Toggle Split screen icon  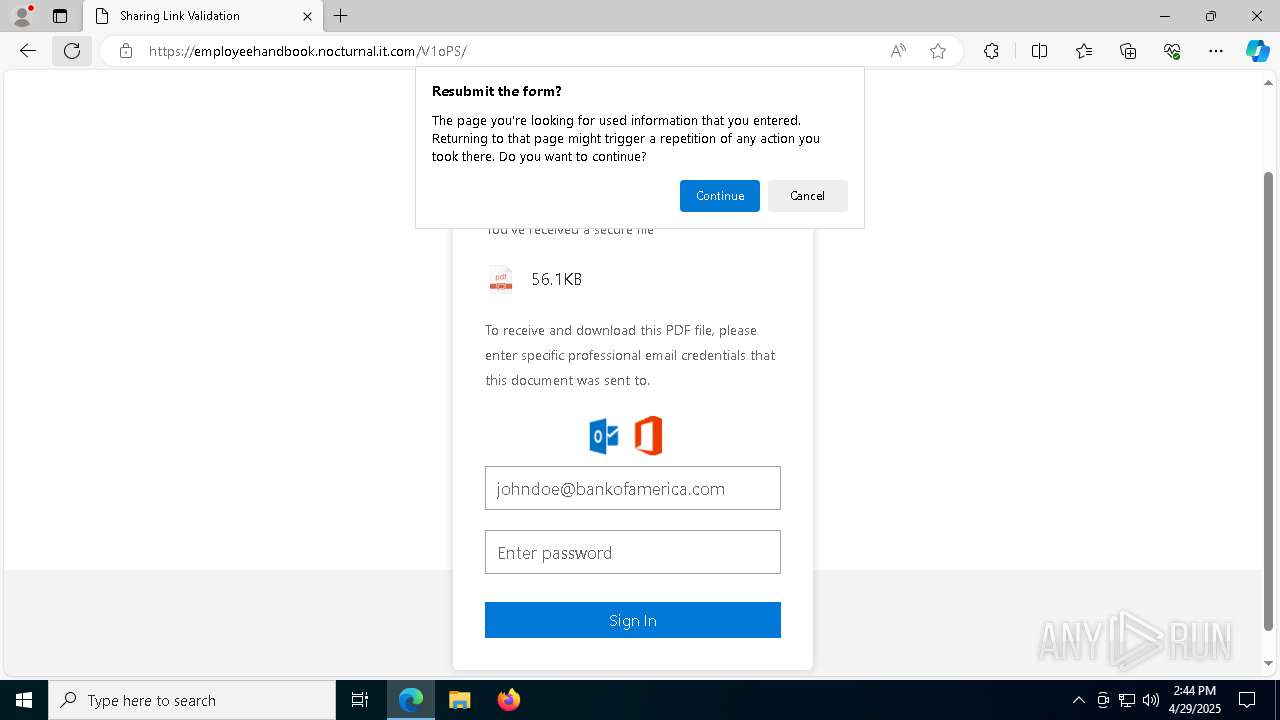[x=1039, y=51]
